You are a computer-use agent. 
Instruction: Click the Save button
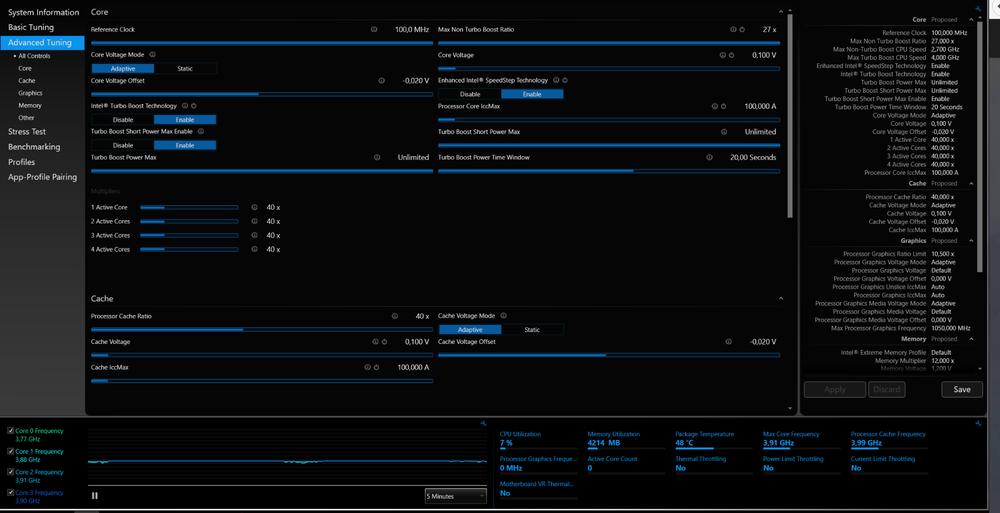(961, 389)
